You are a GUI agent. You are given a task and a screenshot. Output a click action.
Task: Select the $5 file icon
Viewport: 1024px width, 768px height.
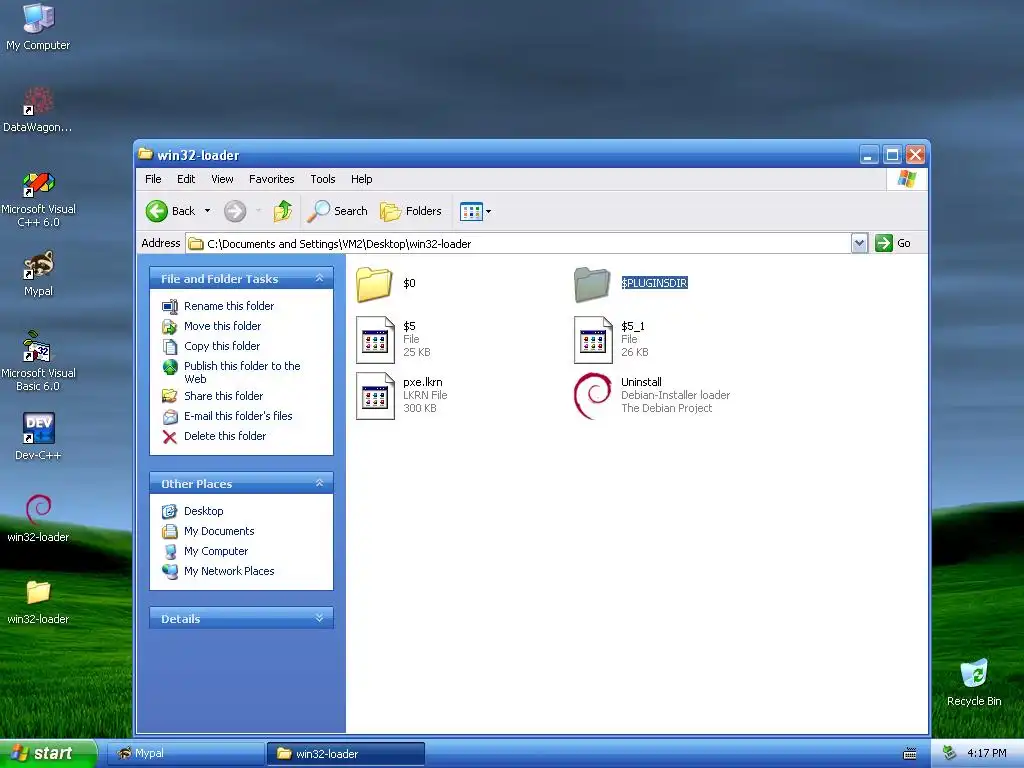pyautogui.click(x=375, y=340)
